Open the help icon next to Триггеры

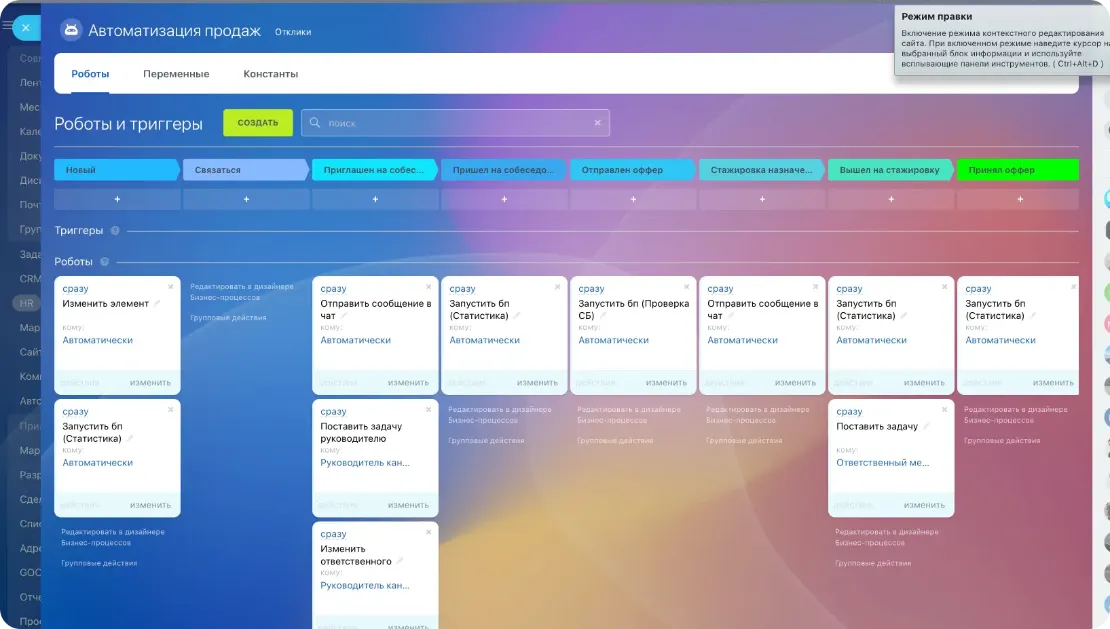(x=115, y=231)
